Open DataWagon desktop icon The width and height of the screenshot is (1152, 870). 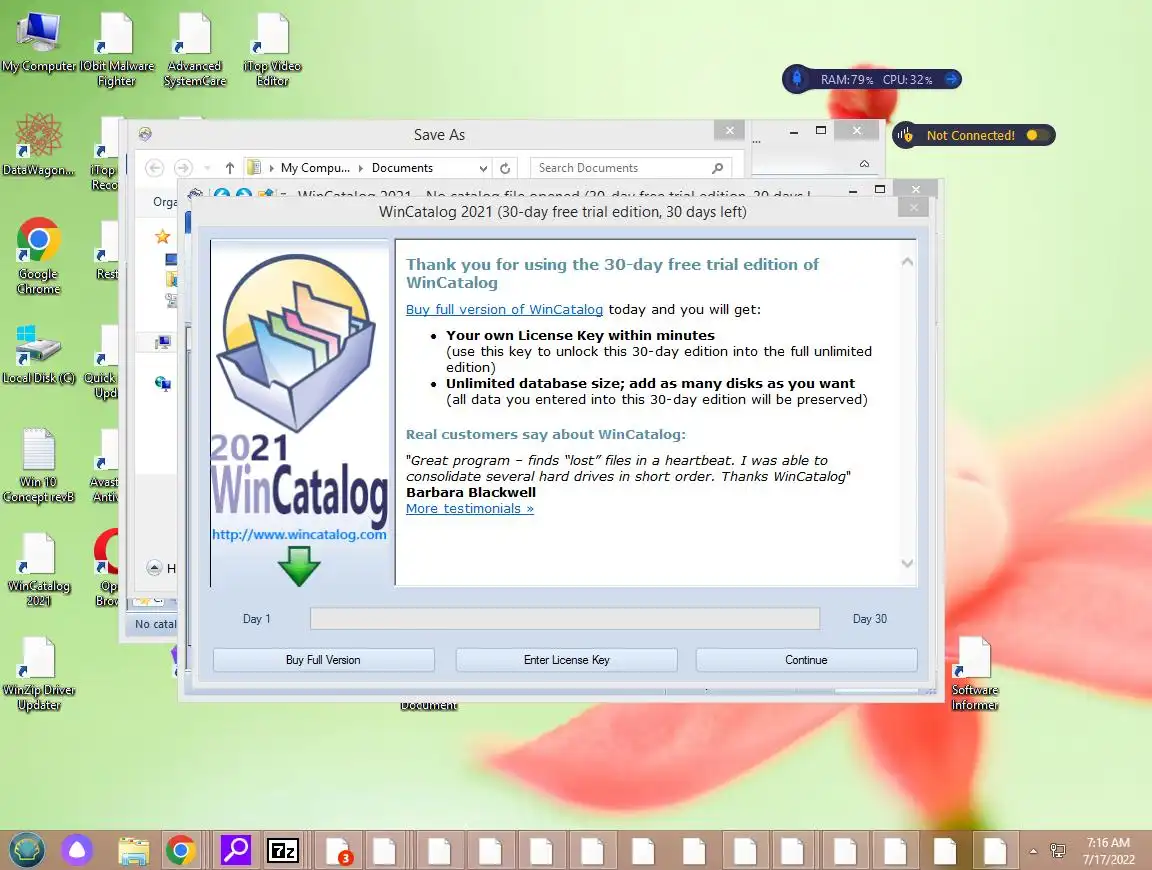point(38,145)
